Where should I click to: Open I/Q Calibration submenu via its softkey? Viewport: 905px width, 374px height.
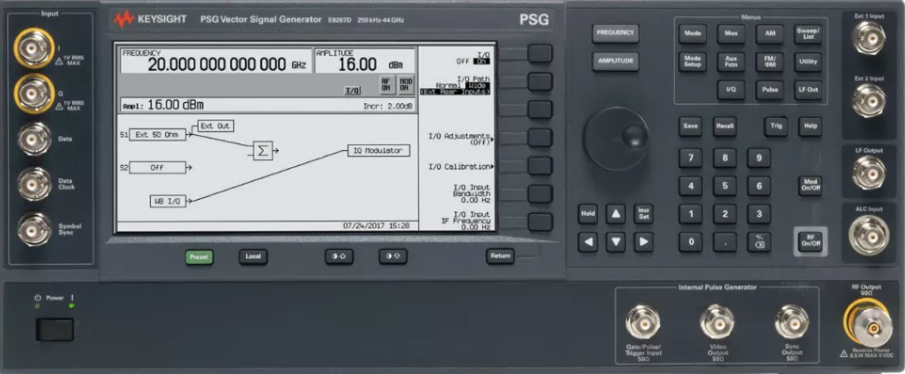click(x=540, y=166)
